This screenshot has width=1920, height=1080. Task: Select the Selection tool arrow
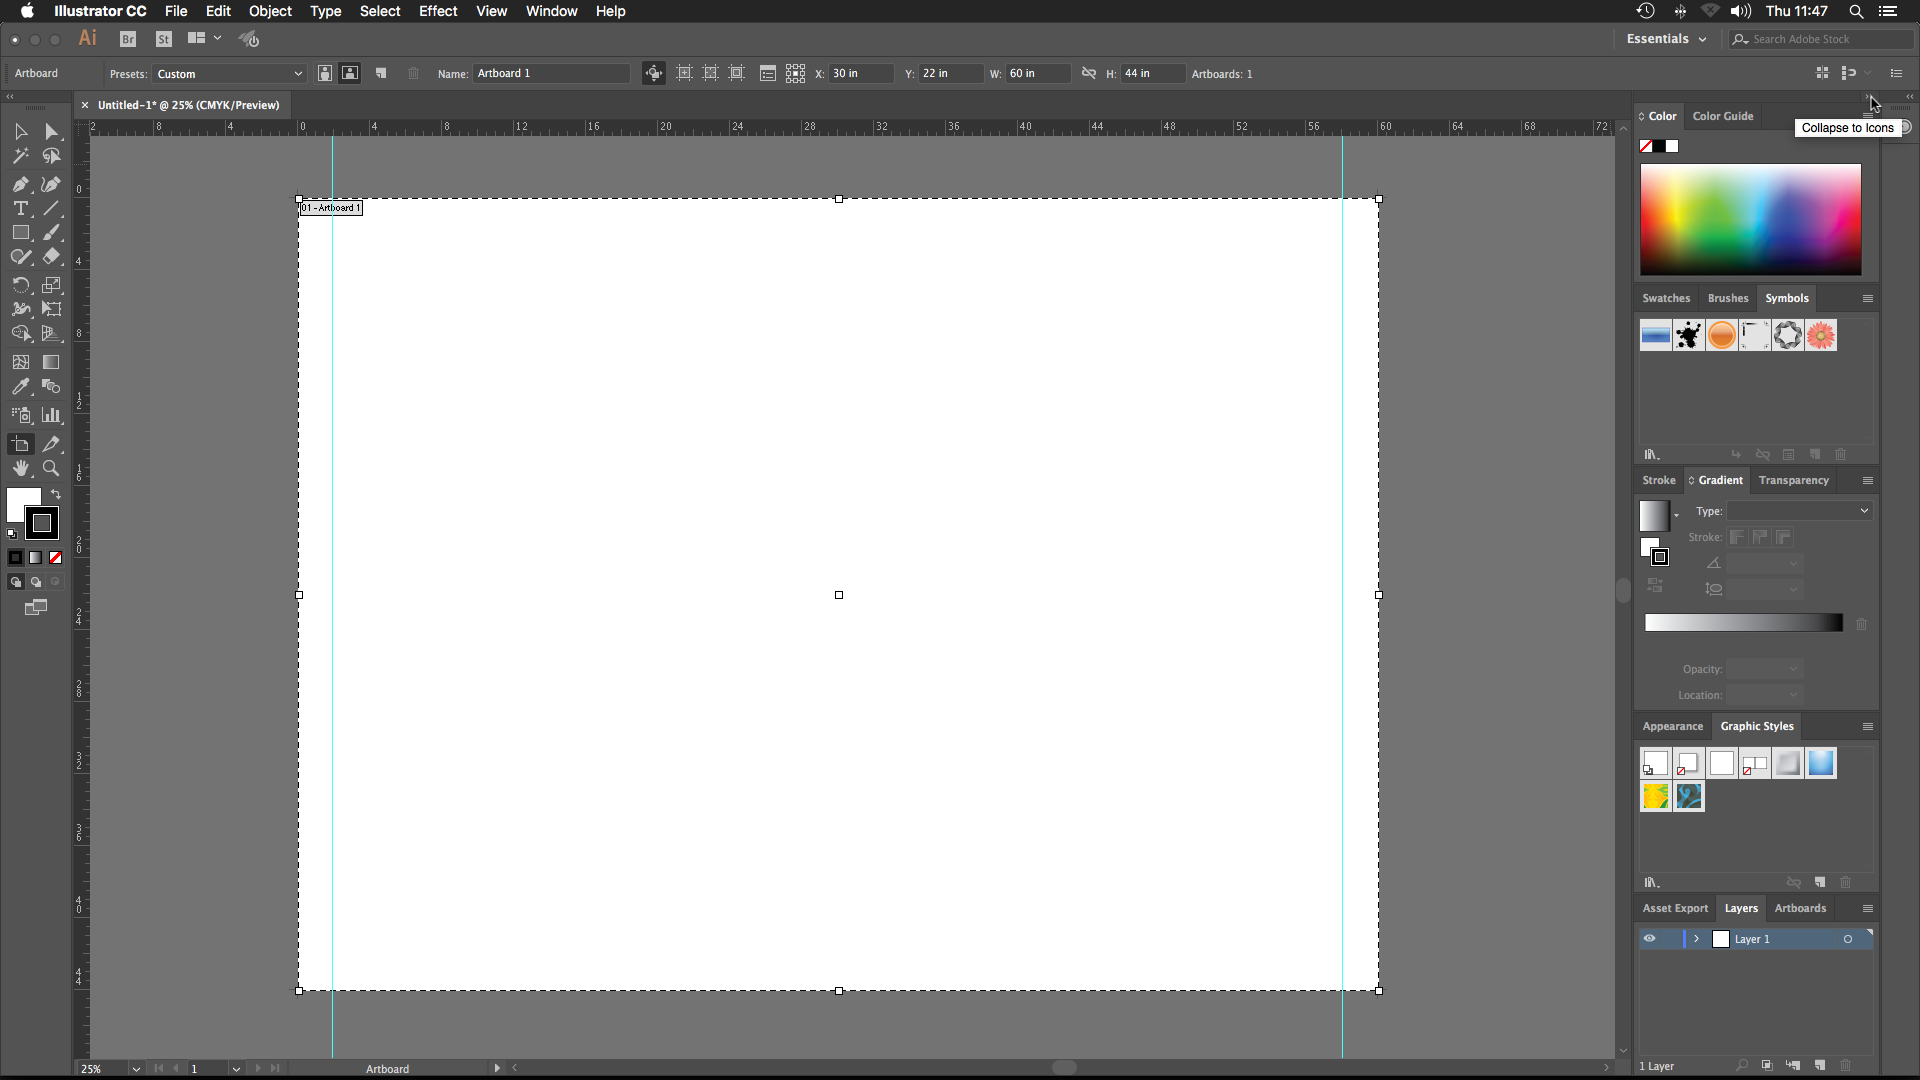(x=21, y=132)
